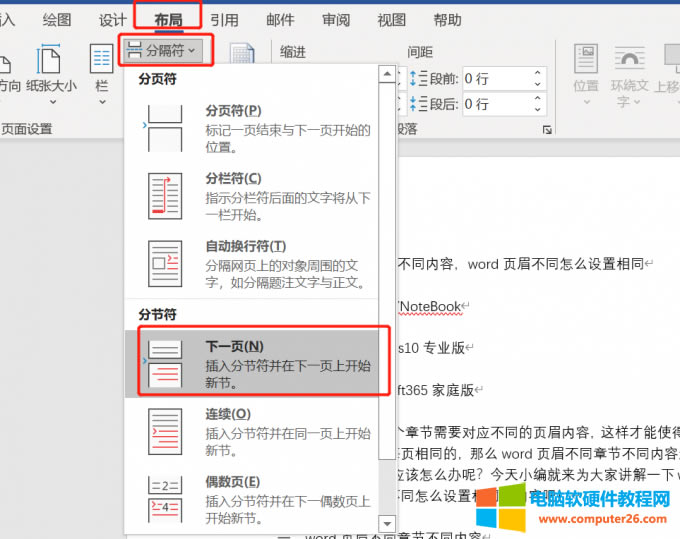Click the 栏 columns icon
The image size is (680, 539).
pos(101,68)
